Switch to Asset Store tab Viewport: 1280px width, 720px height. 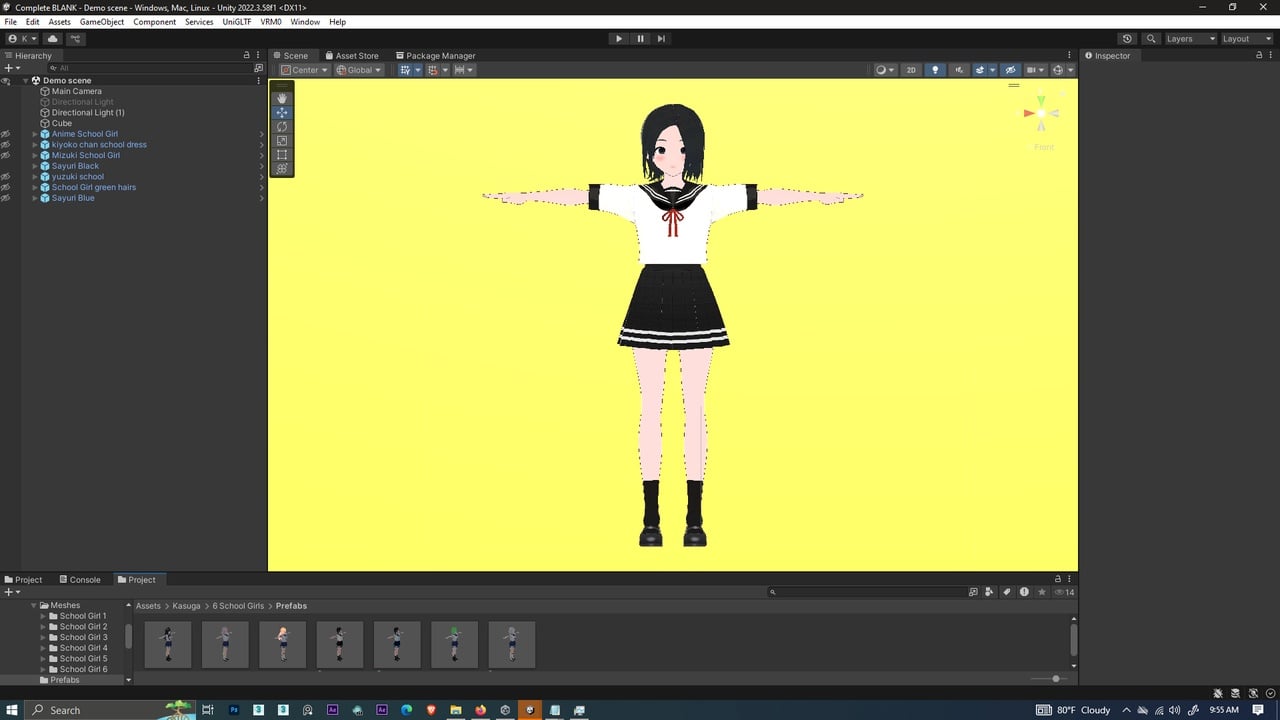pyautogui.click(x=350, y=56)
